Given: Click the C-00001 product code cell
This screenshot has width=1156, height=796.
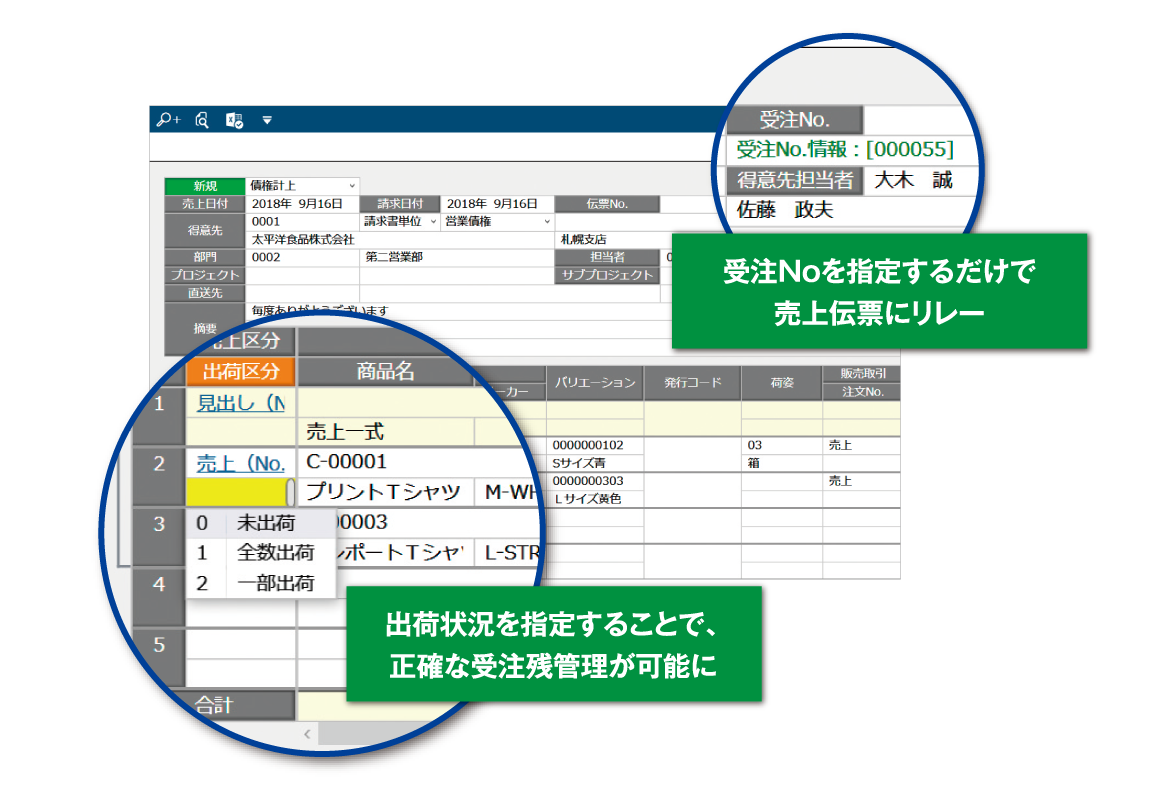Looking at the screenshot, I should click(417, 462).
